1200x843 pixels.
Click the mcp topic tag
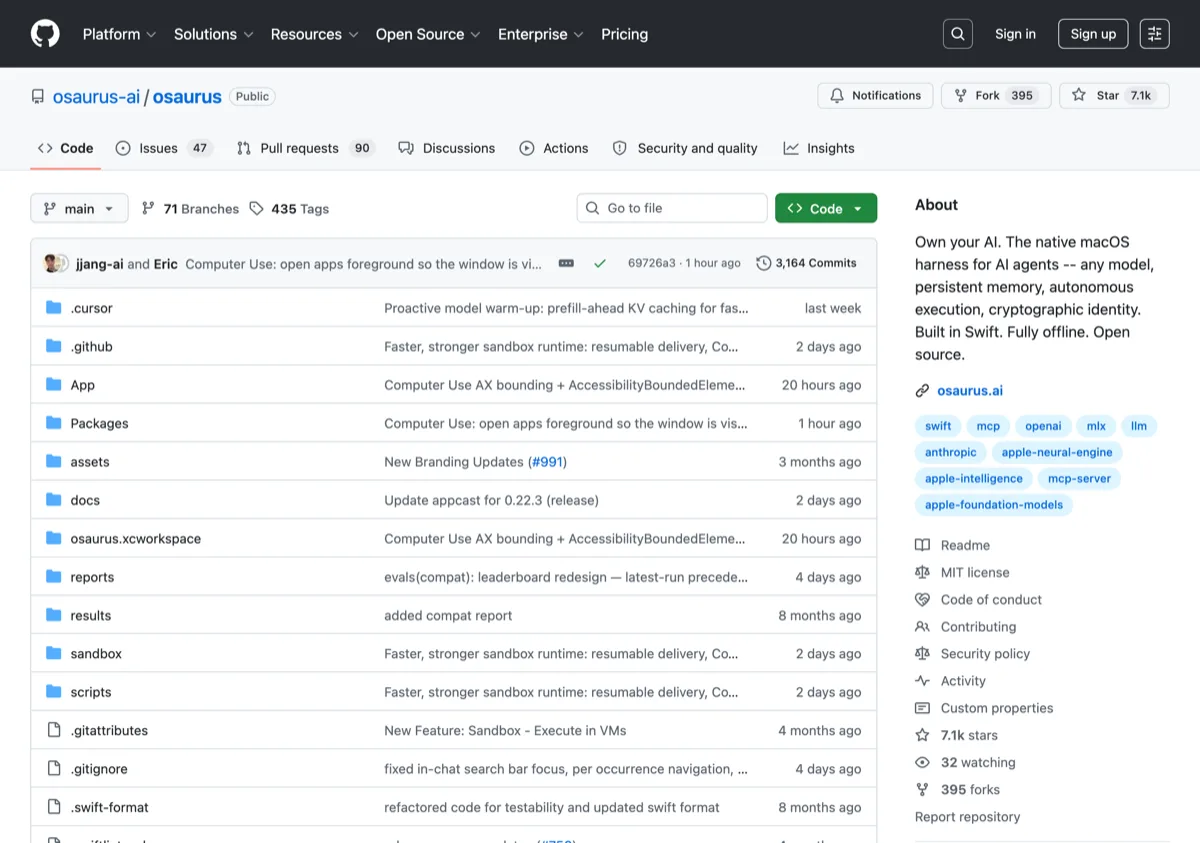988,426
